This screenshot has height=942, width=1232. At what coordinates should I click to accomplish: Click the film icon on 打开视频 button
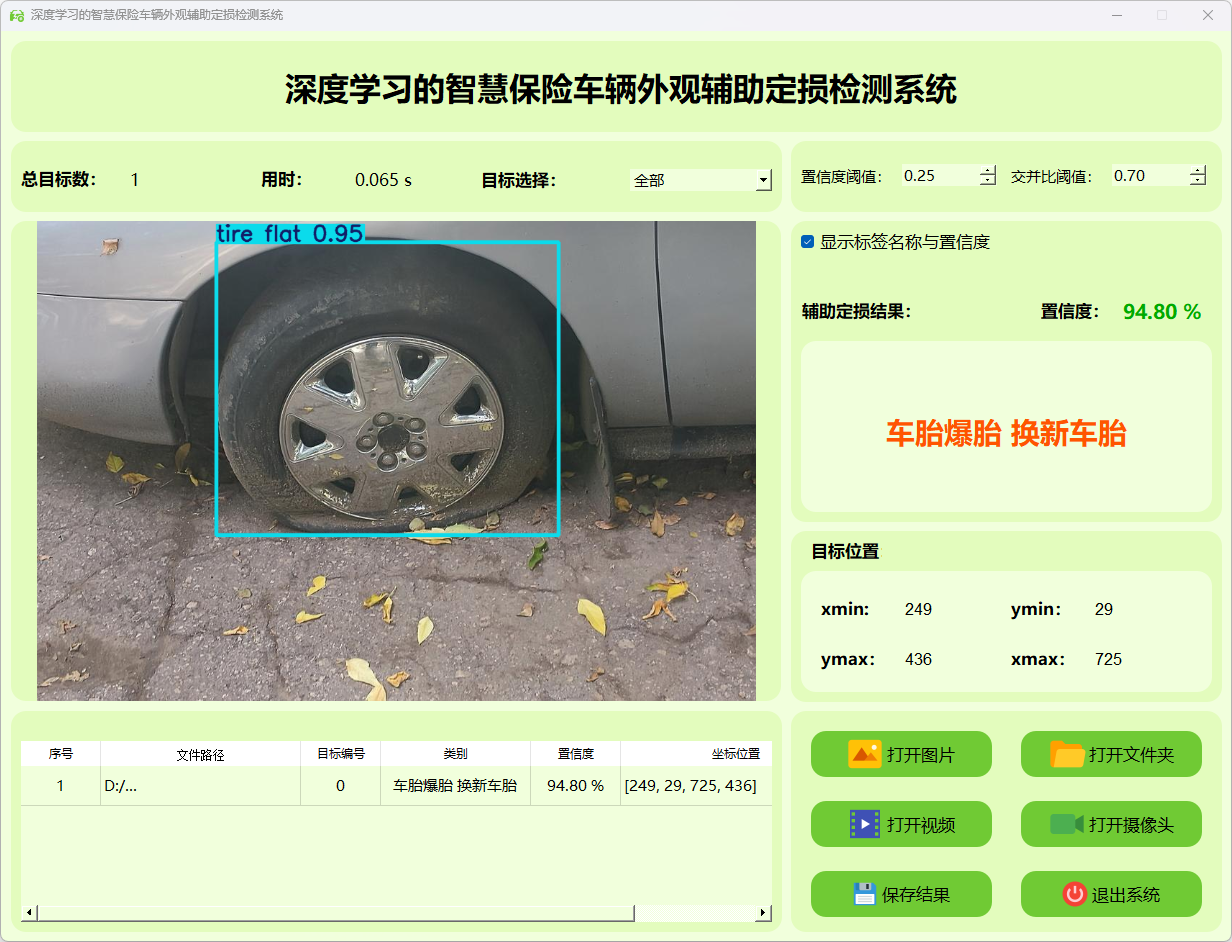tap(864, 824)
